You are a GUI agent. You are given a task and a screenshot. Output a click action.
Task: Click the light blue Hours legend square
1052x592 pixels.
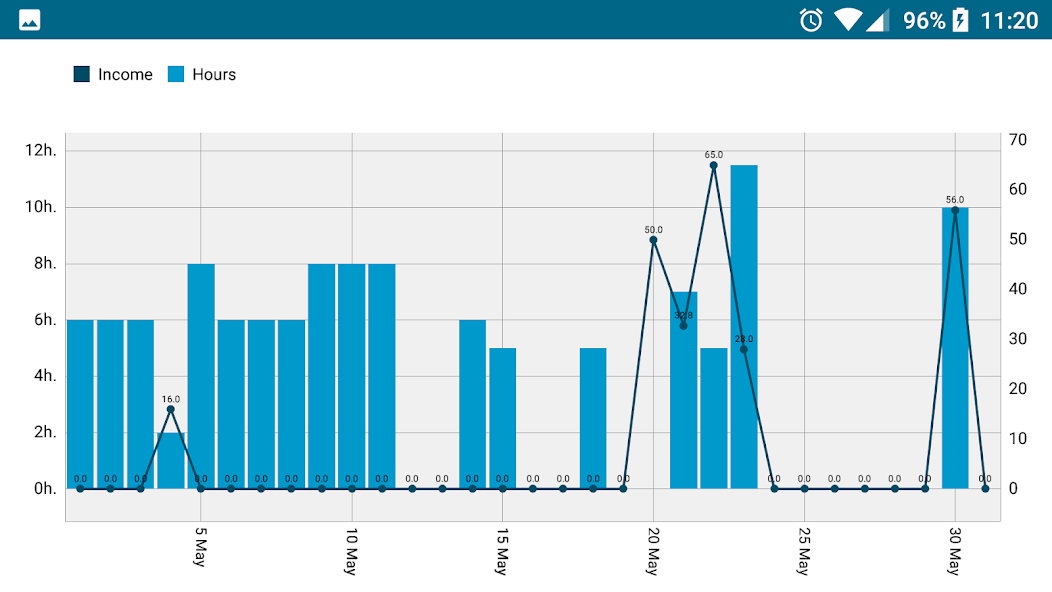click(x=176, y=74)
